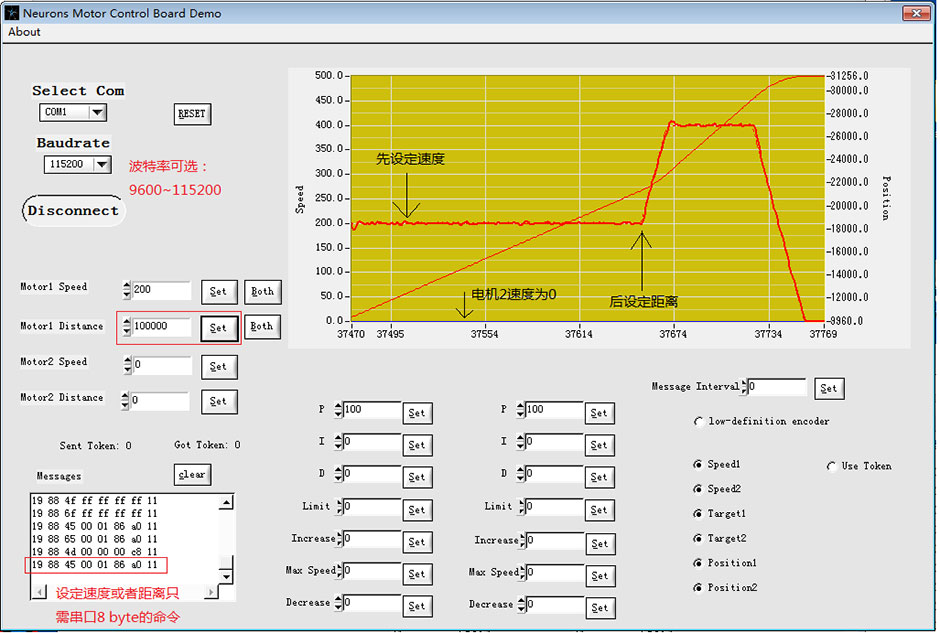This screenshot has width=940, height=633.
Task: Set the Motor1 Speed value
Action: coord(219,292)
